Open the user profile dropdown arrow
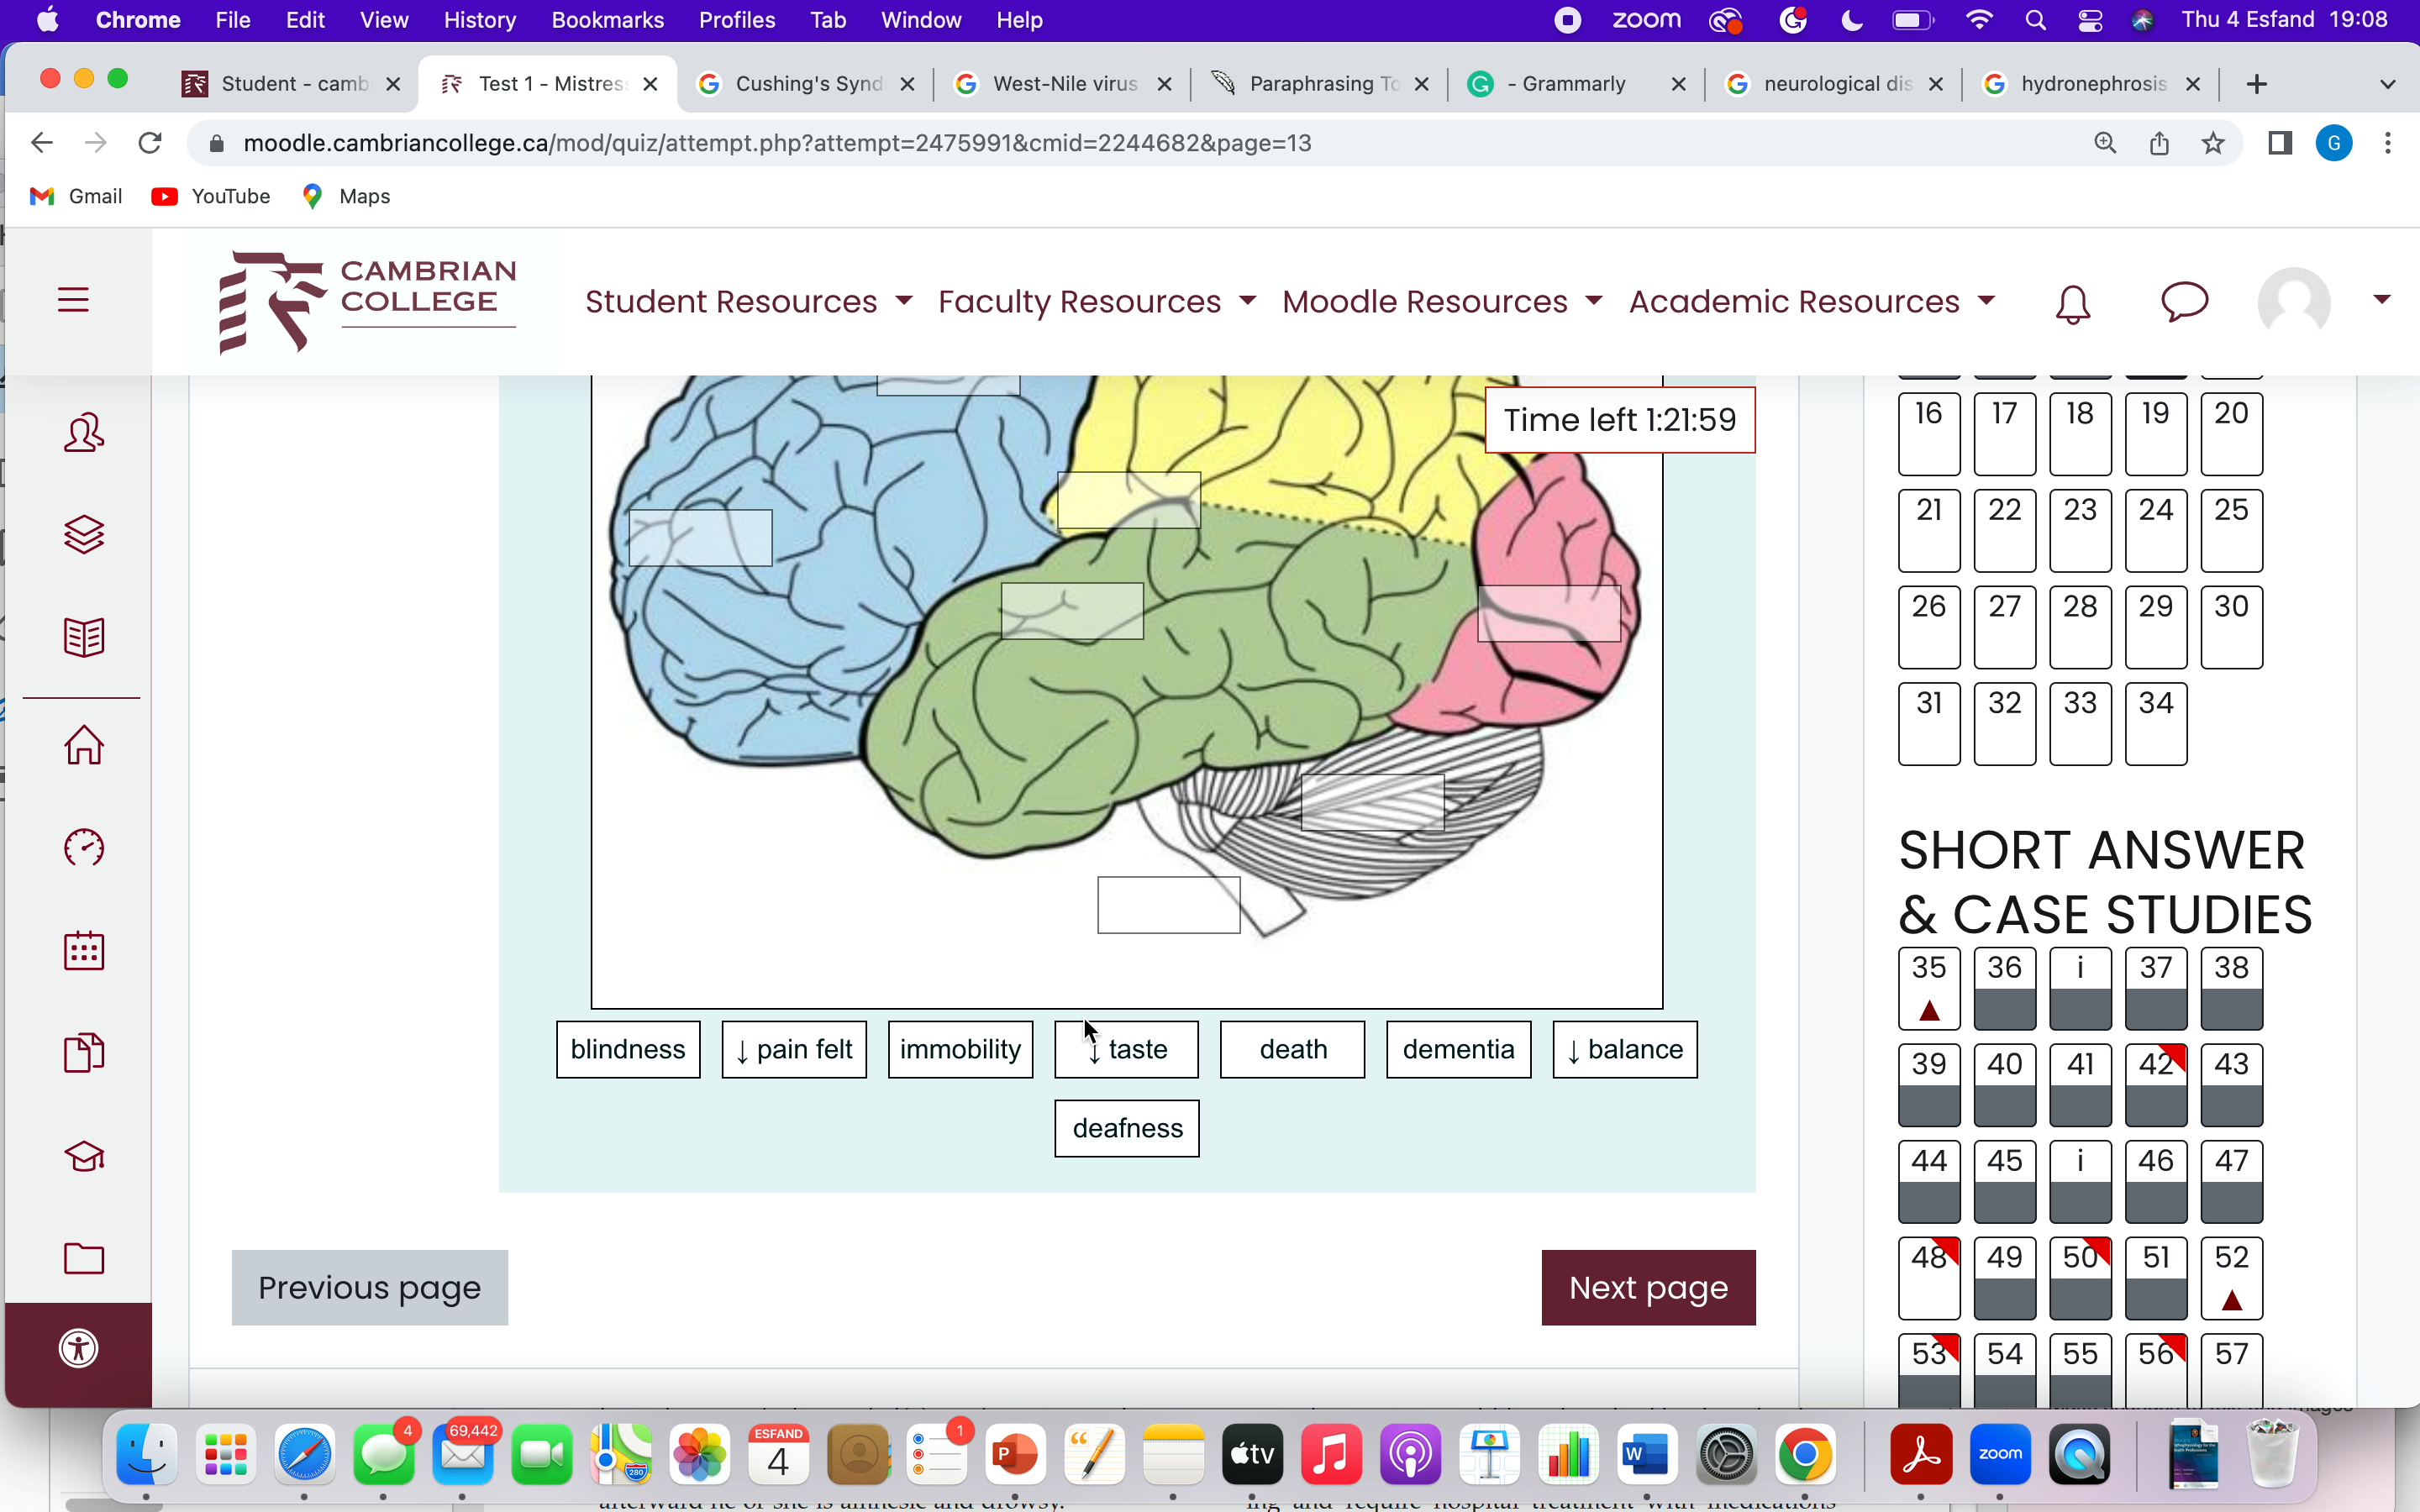 [x=2382, y=299]
